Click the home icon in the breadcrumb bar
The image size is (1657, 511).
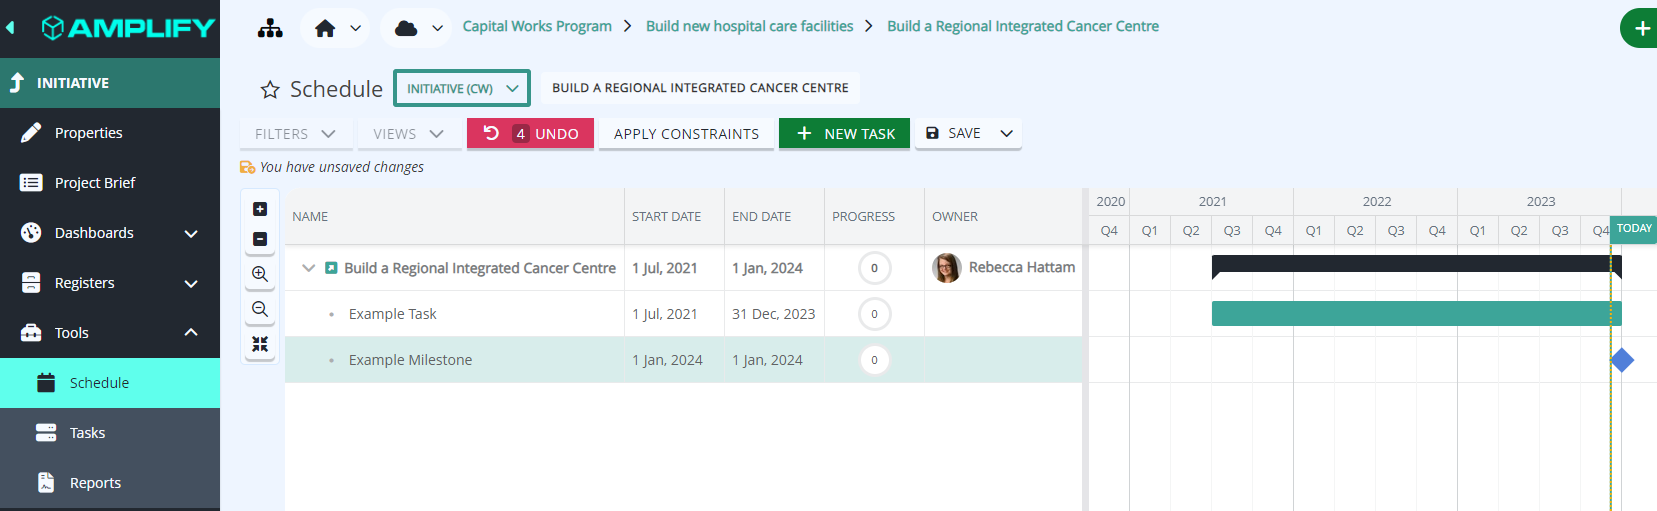click(x=325, y=28)
